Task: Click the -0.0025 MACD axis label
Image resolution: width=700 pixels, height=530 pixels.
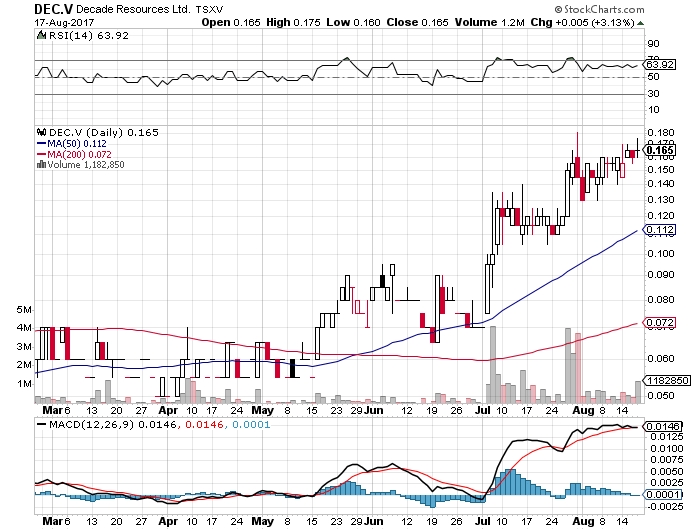Action: 665,507
